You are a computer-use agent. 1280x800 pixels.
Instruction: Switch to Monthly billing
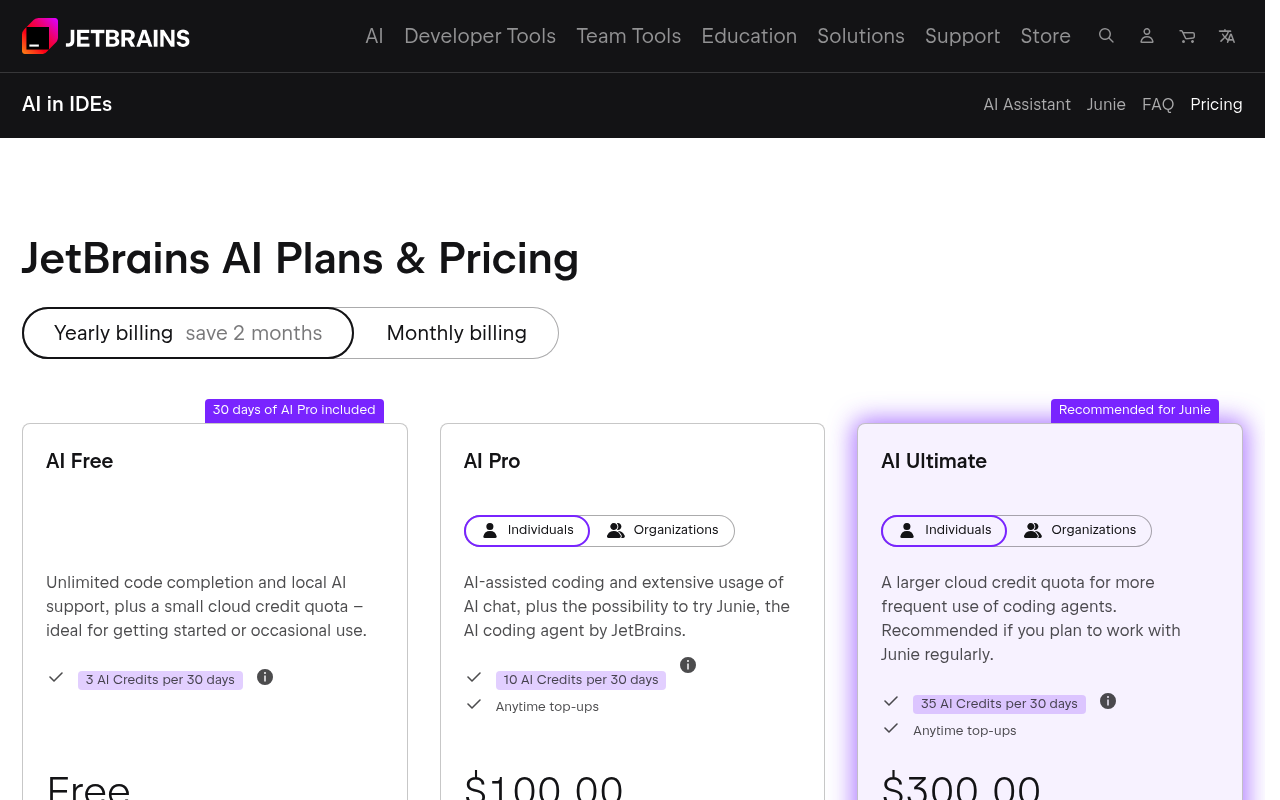[x=456, y=333]
